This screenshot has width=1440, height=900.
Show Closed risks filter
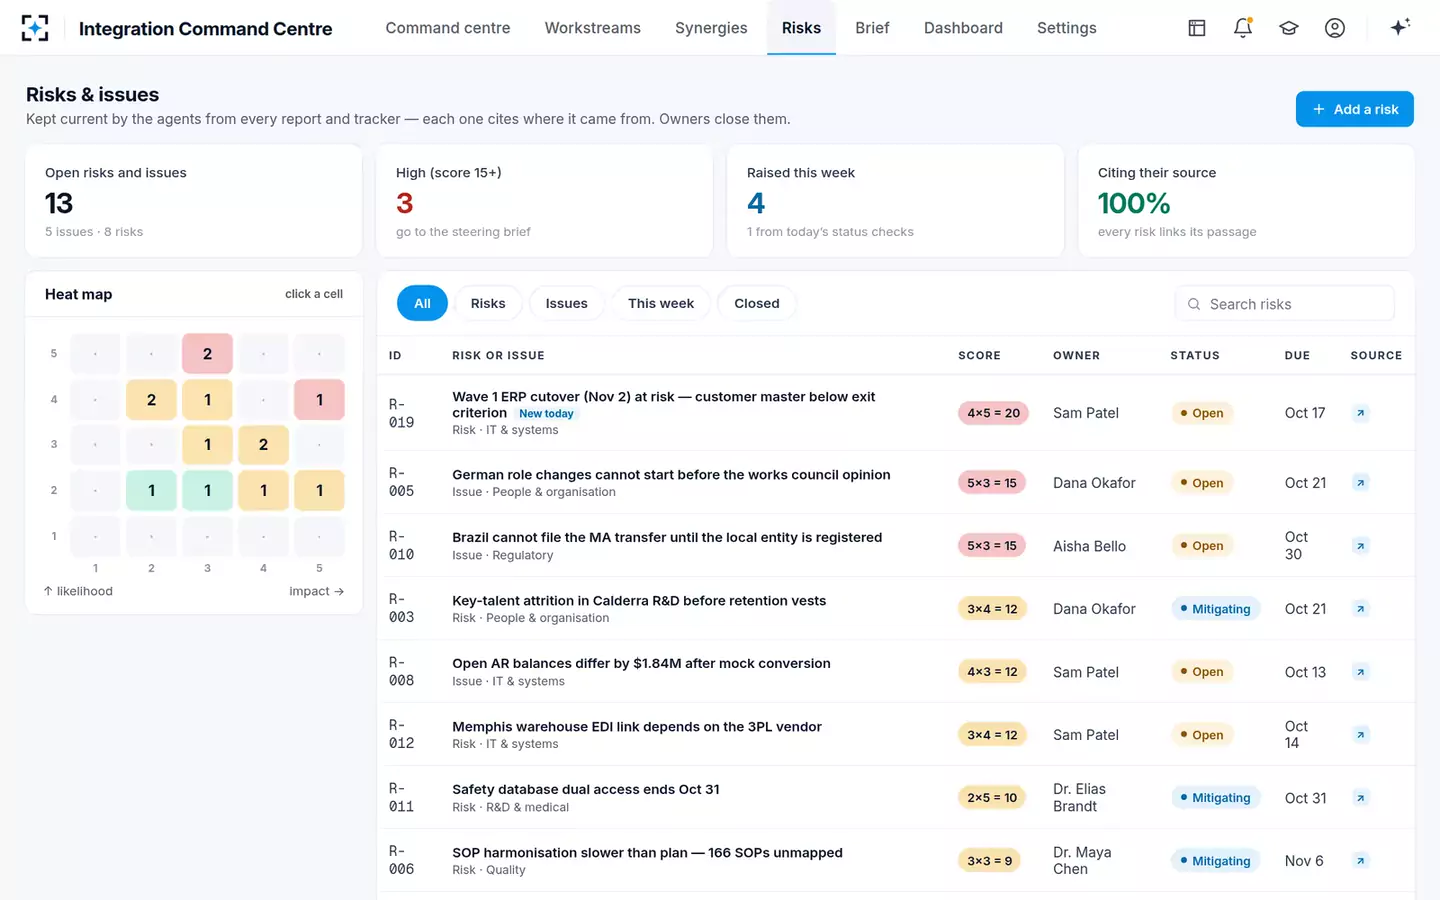[757, 303]
